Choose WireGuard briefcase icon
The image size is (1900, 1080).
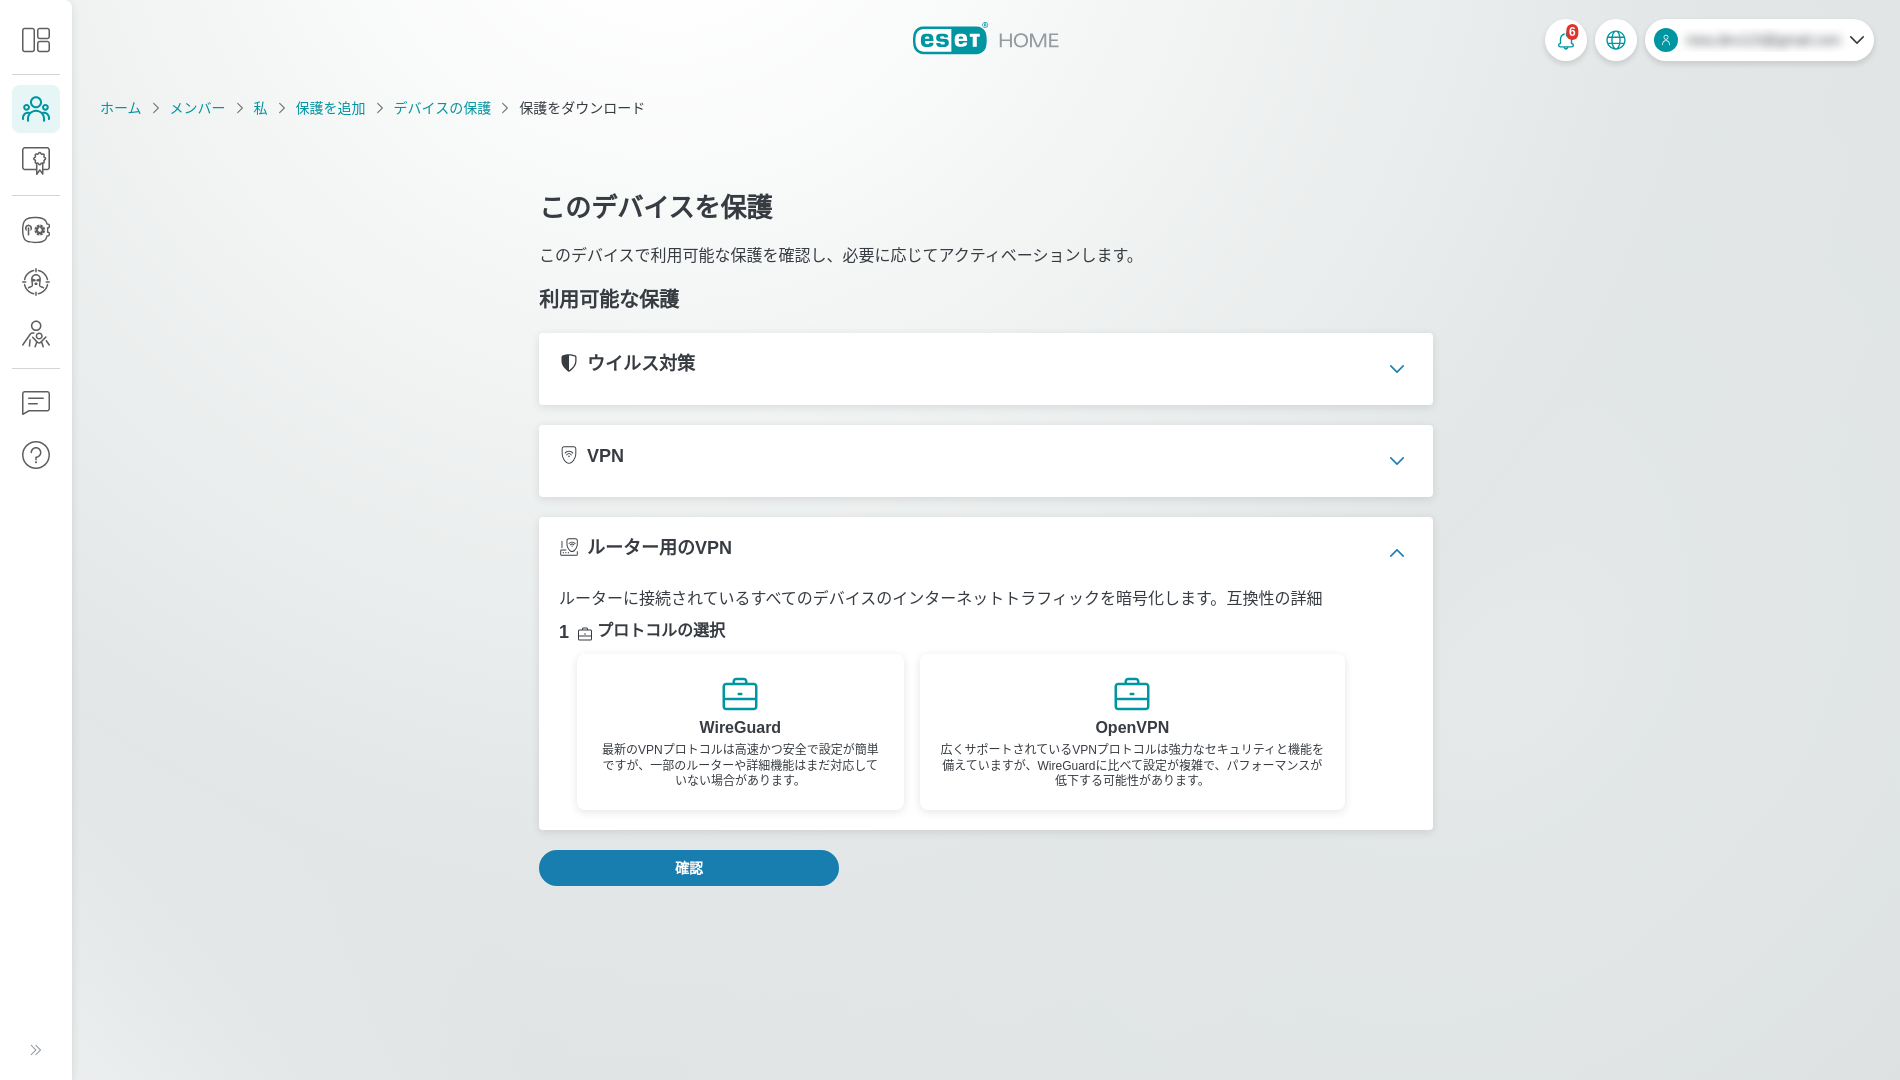point(739,692)
